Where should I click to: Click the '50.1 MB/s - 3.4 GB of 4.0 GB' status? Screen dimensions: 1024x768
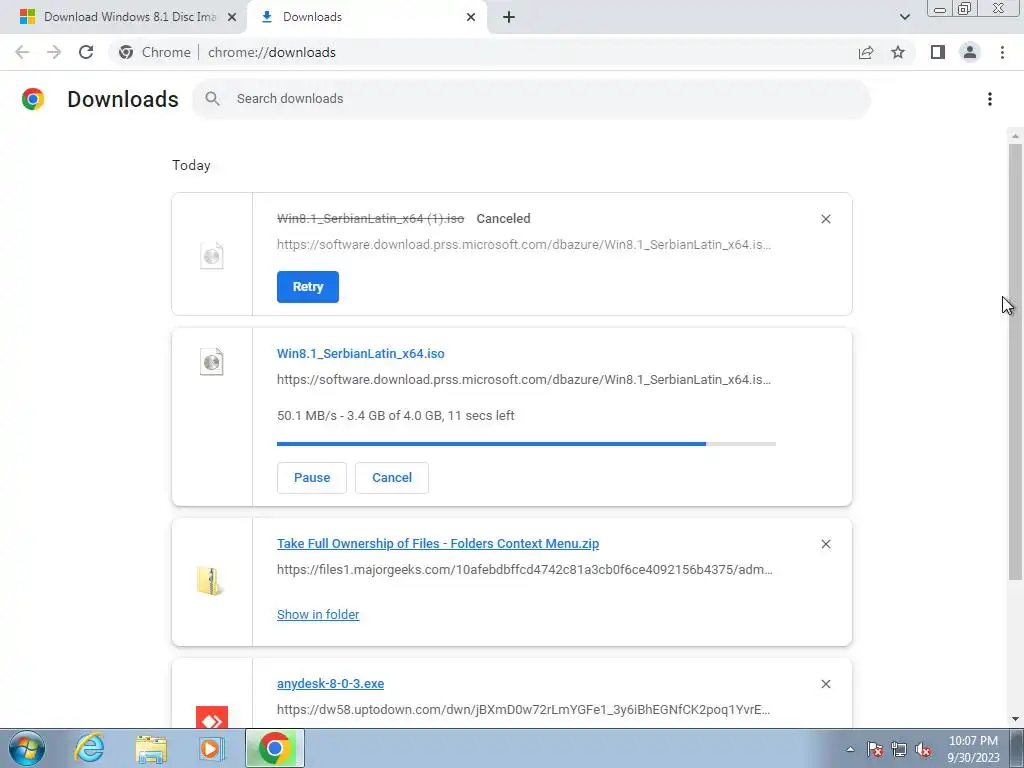(396, 415)
